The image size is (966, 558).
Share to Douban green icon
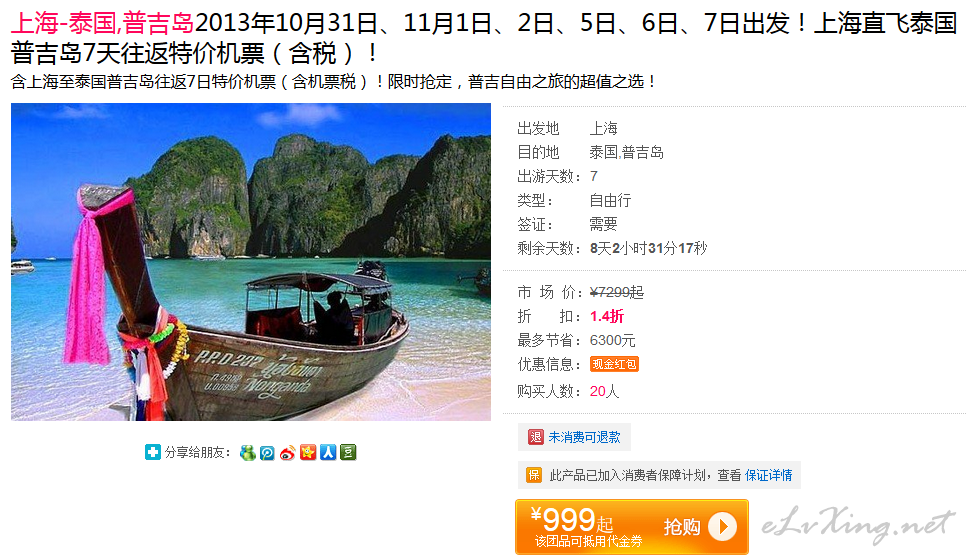pyautogui.click(x=348, y=453)
